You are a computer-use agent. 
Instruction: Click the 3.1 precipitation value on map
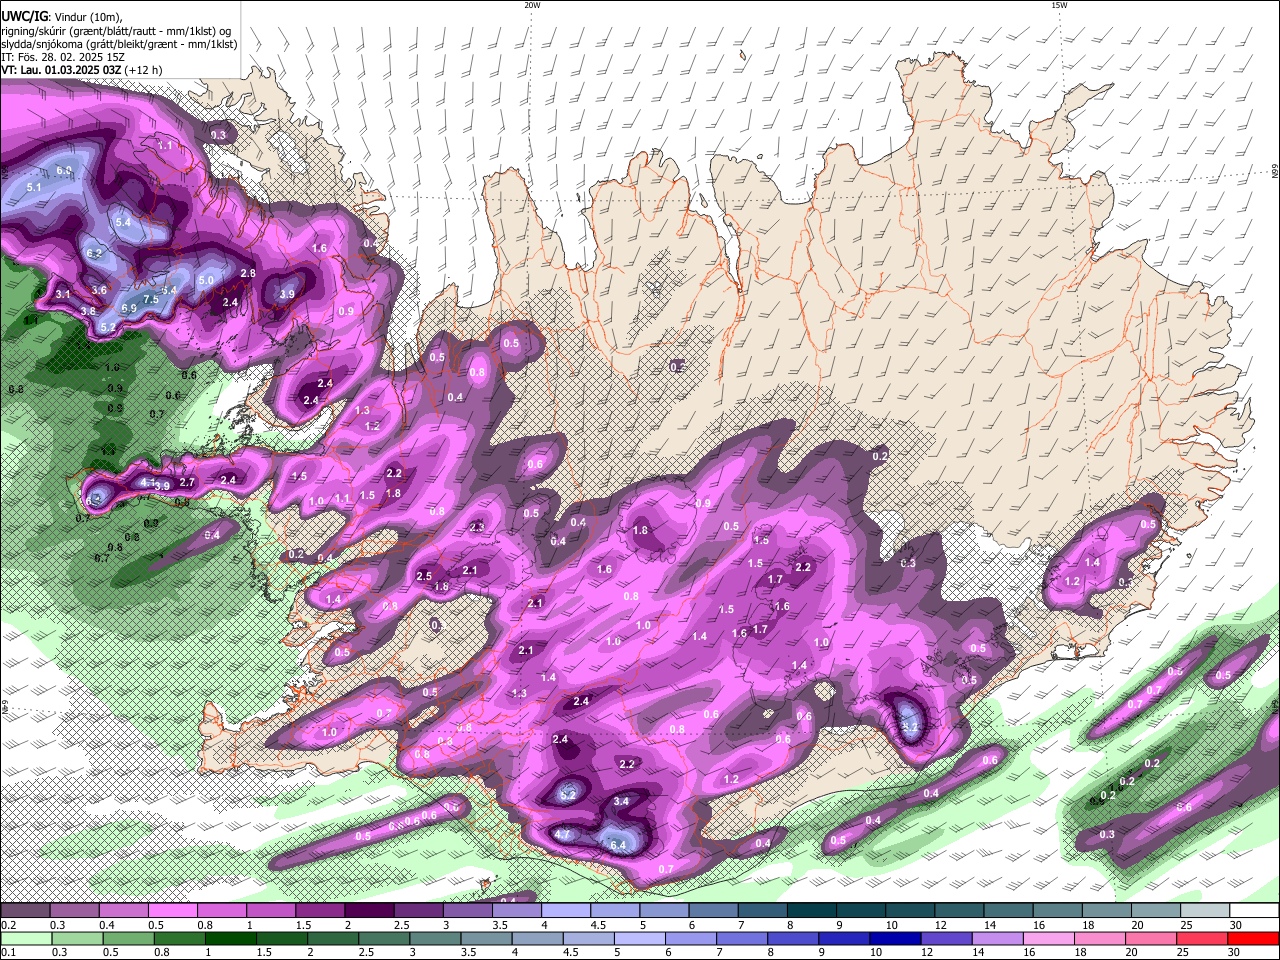[x=63, y=294]
